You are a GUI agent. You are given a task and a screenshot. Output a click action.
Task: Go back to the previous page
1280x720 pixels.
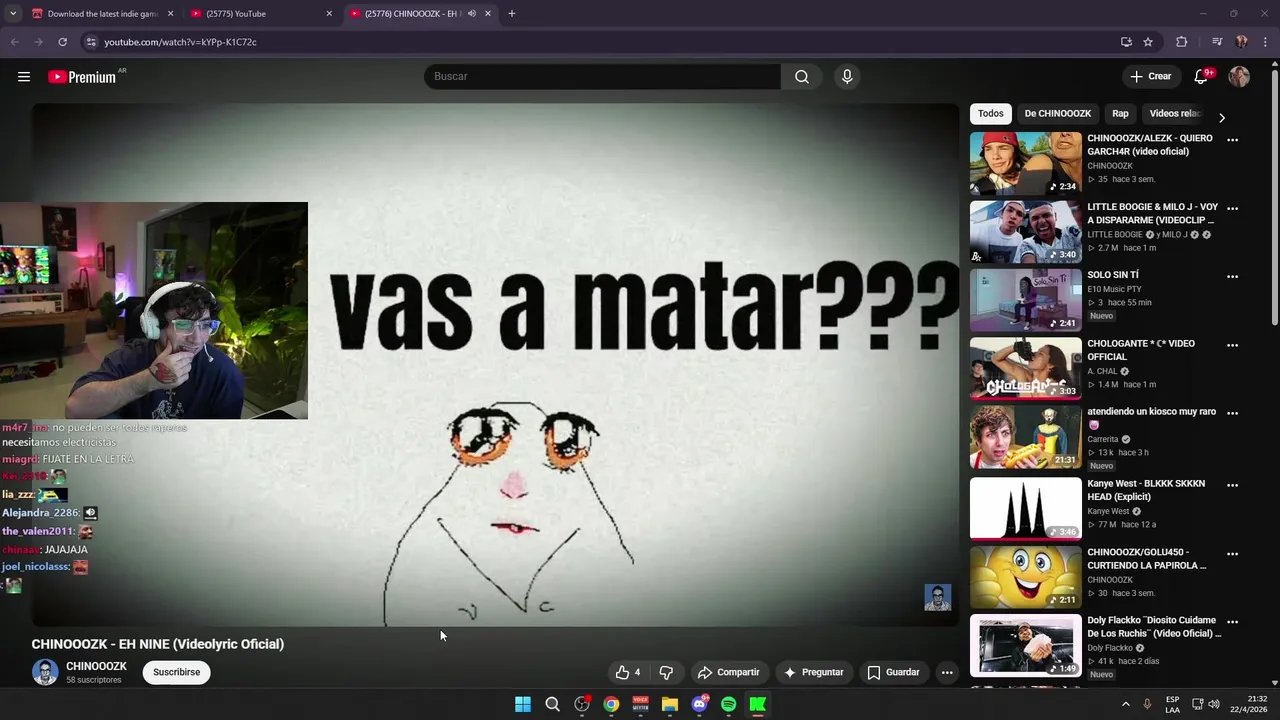tap(14, 42)
